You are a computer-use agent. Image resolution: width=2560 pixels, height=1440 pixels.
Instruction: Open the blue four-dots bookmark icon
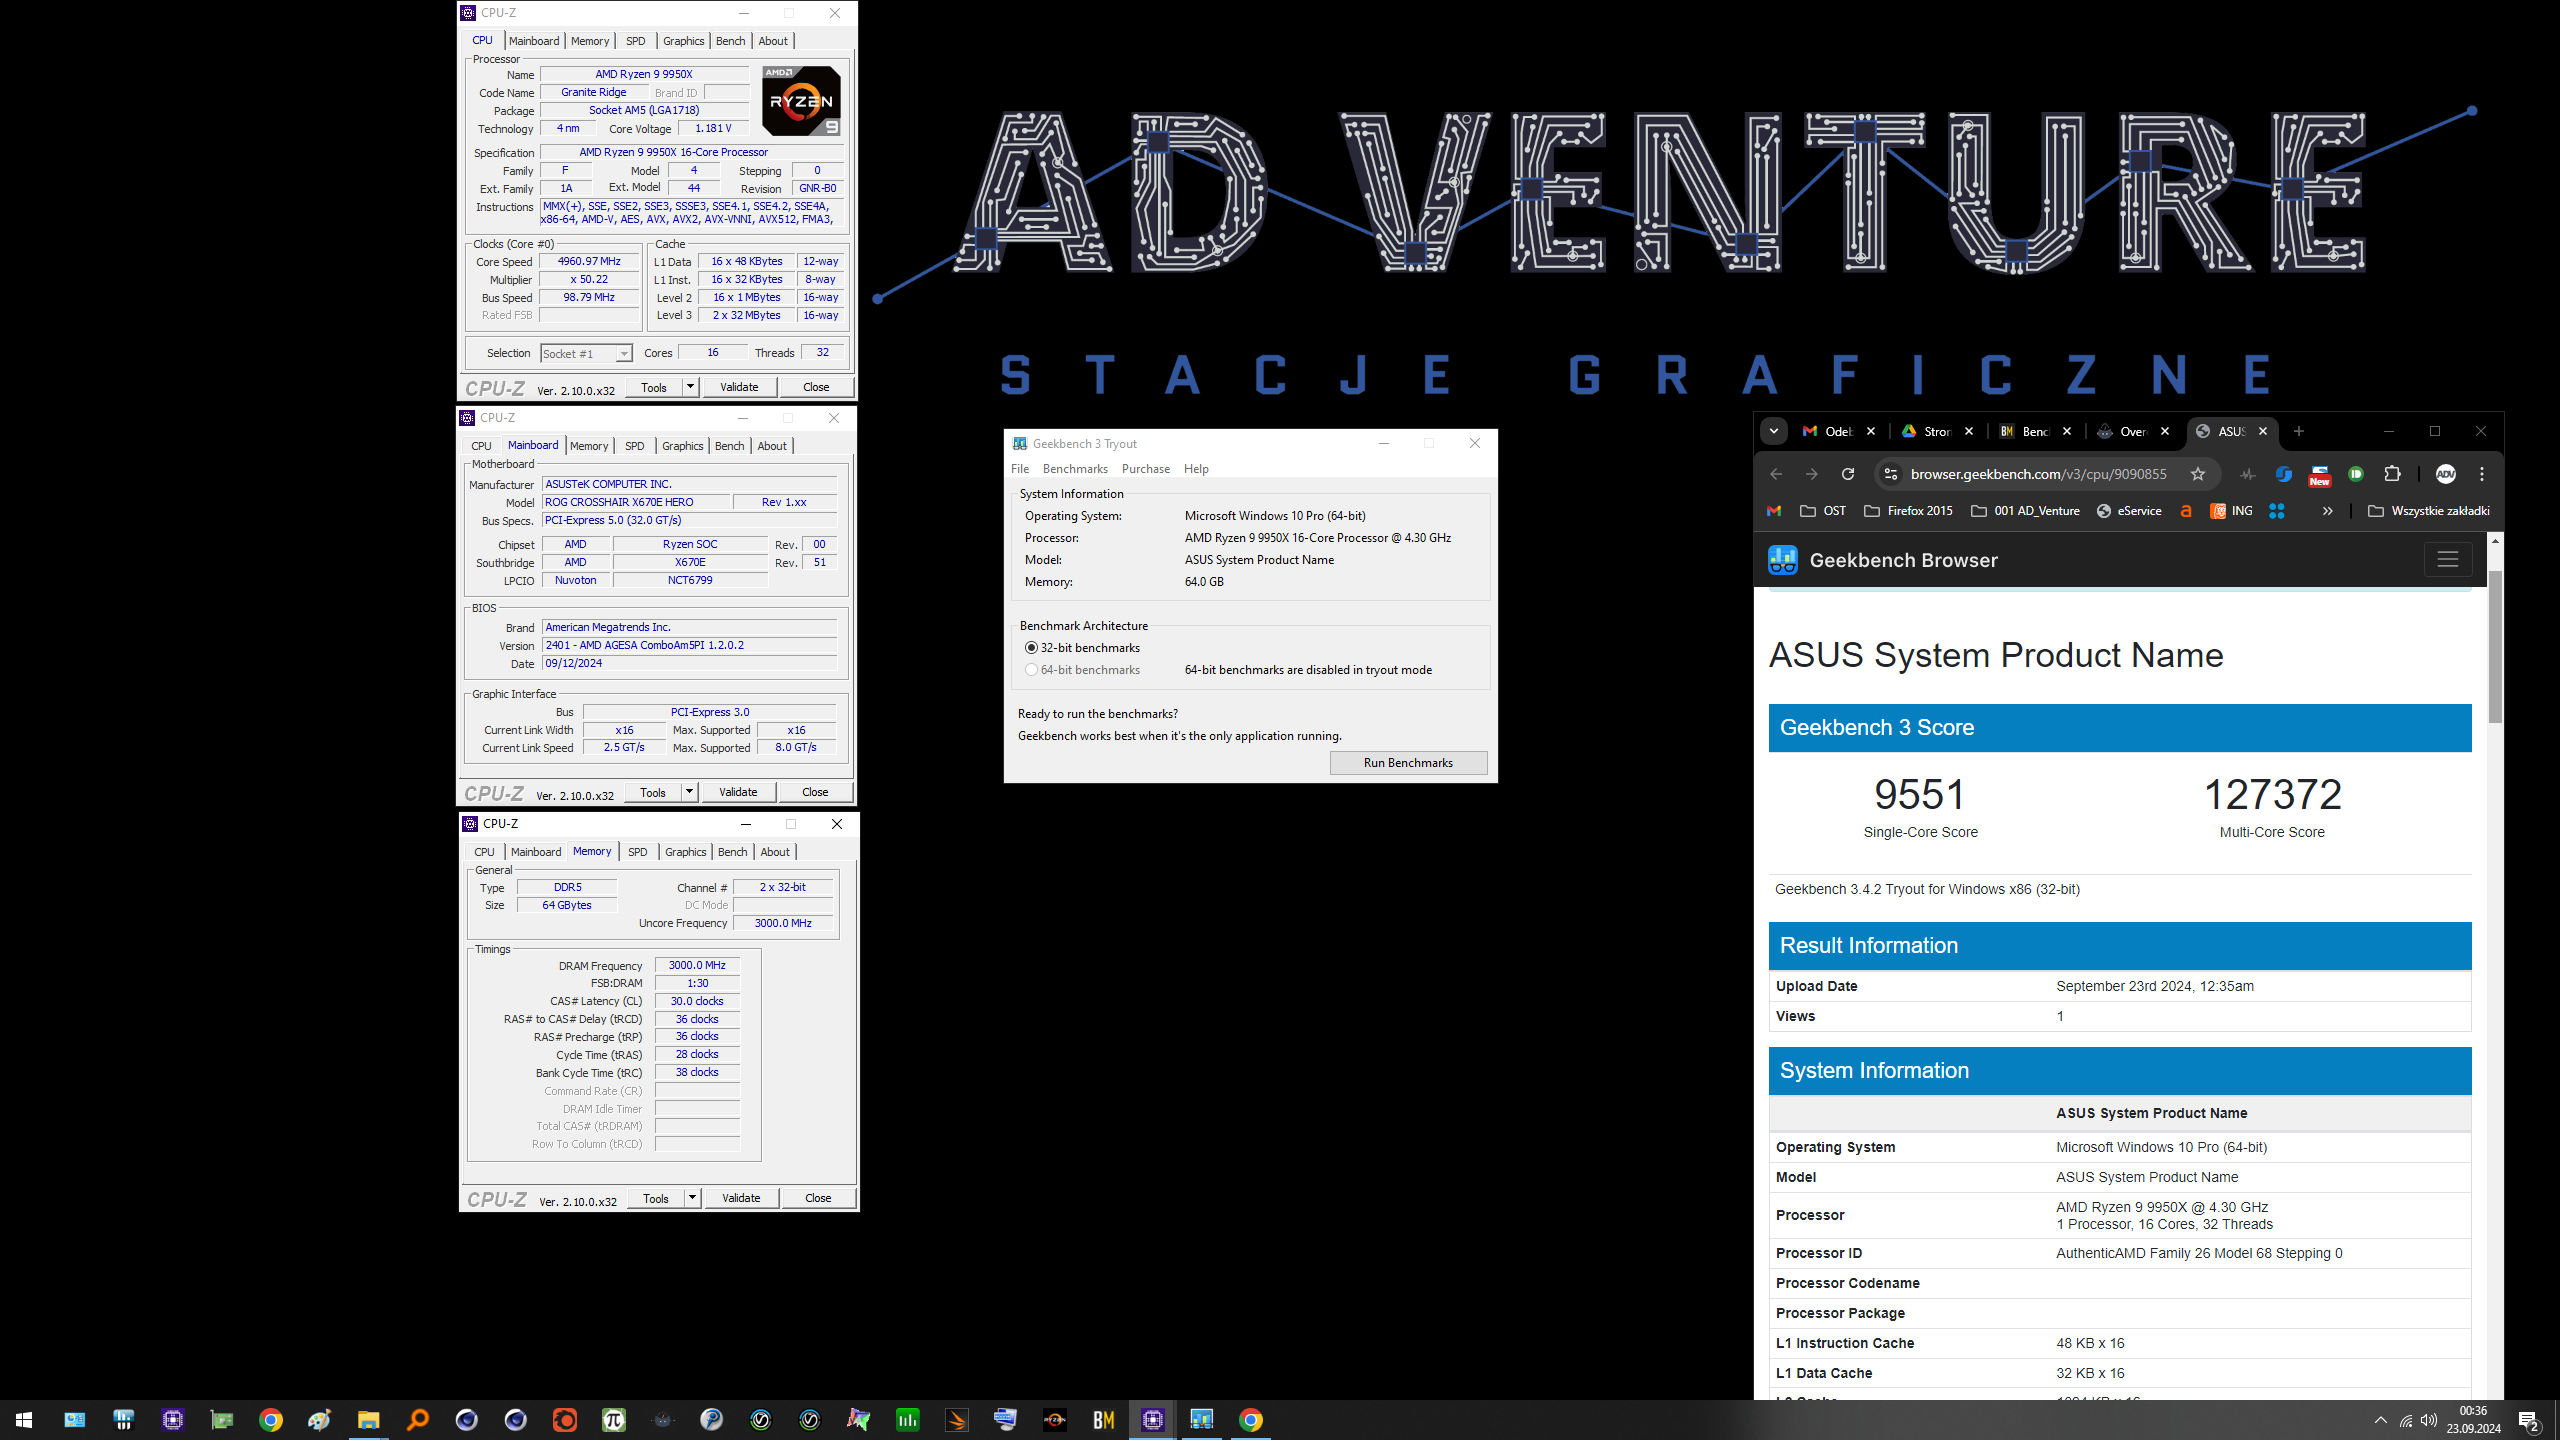tap(2277, 511)
